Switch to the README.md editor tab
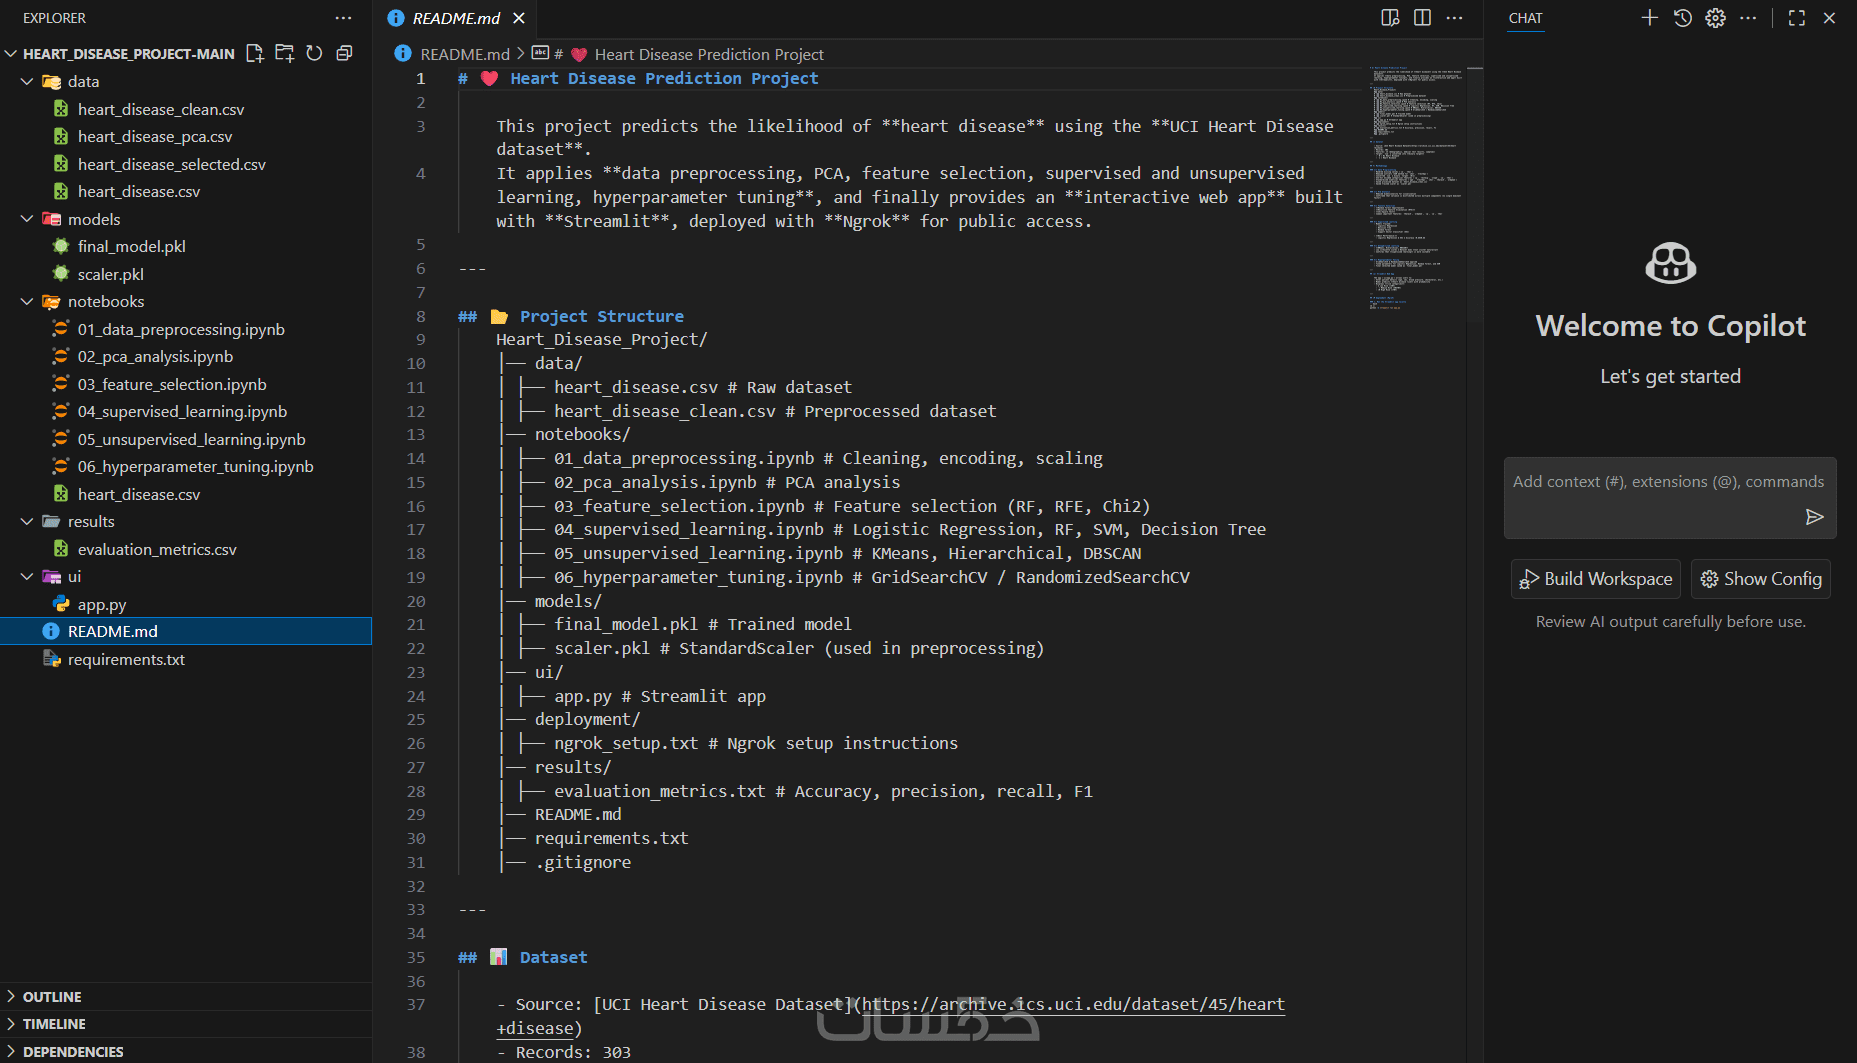 coord(456,18)
